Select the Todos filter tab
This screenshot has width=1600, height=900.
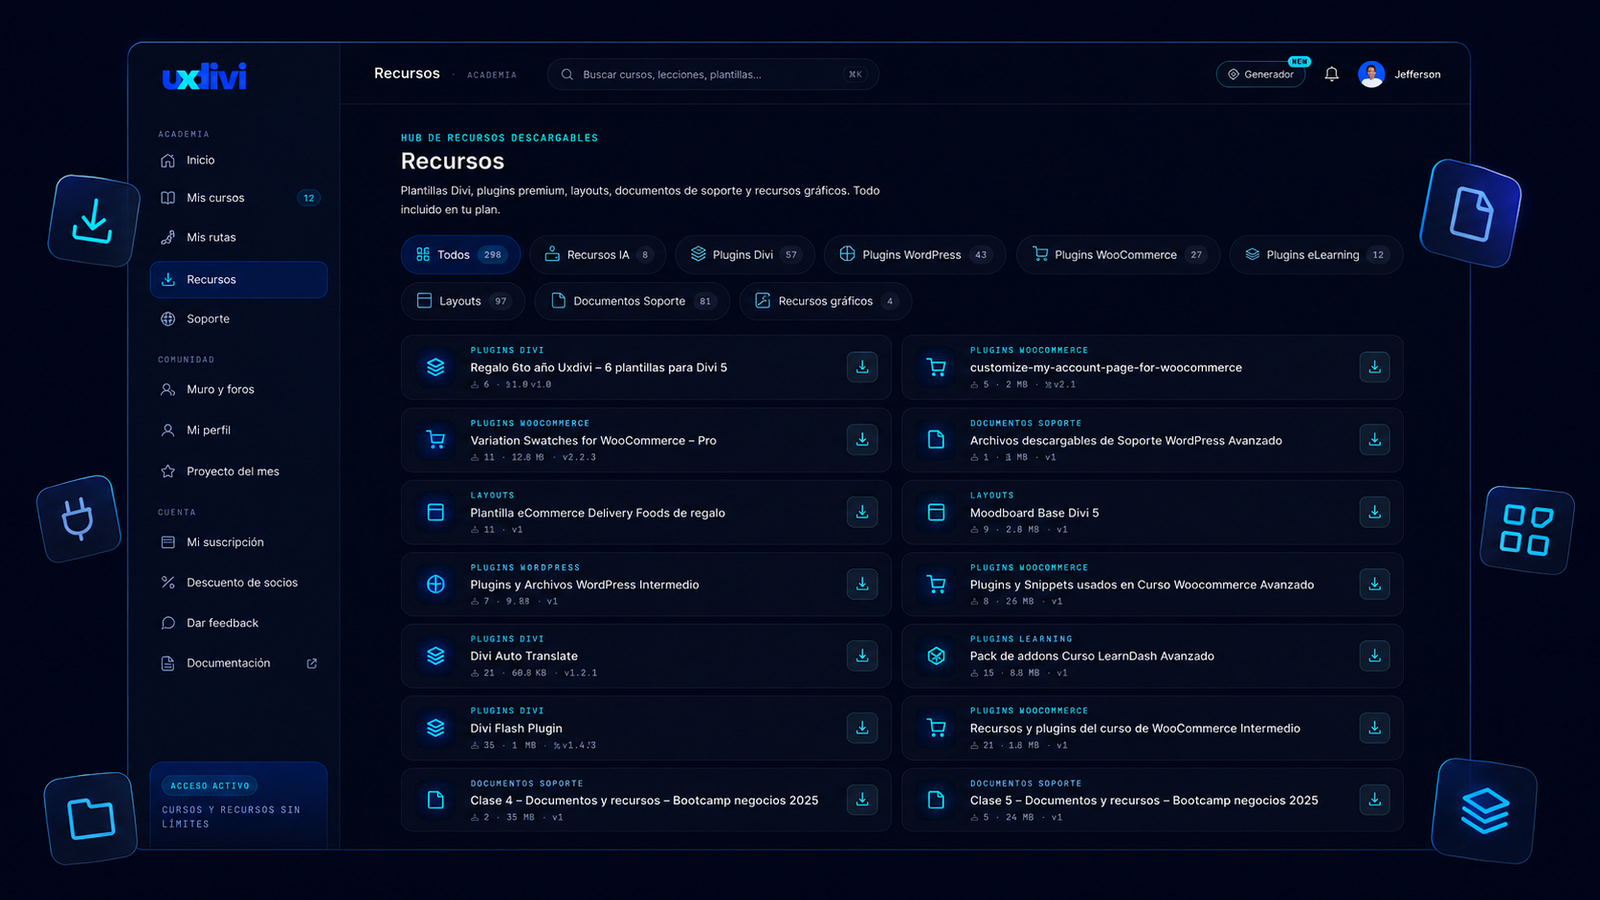click(461, 255)
